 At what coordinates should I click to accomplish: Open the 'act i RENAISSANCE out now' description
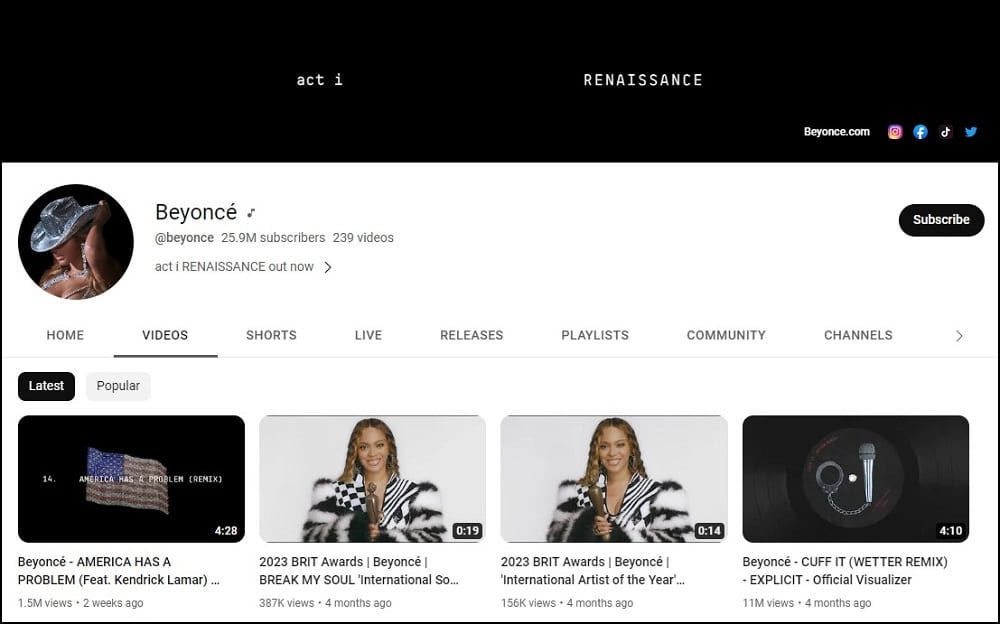pyautogui.click(x=234, y=267)
